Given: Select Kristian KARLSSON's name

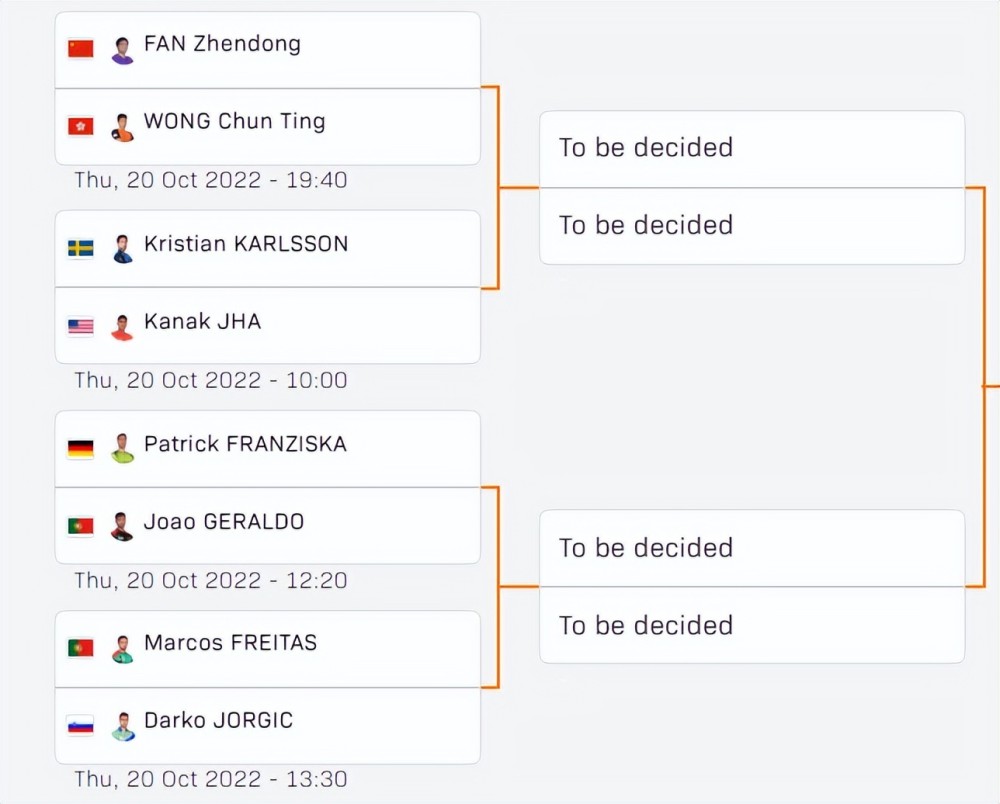Looking at the screenshot, I should [x=246, y=244].
